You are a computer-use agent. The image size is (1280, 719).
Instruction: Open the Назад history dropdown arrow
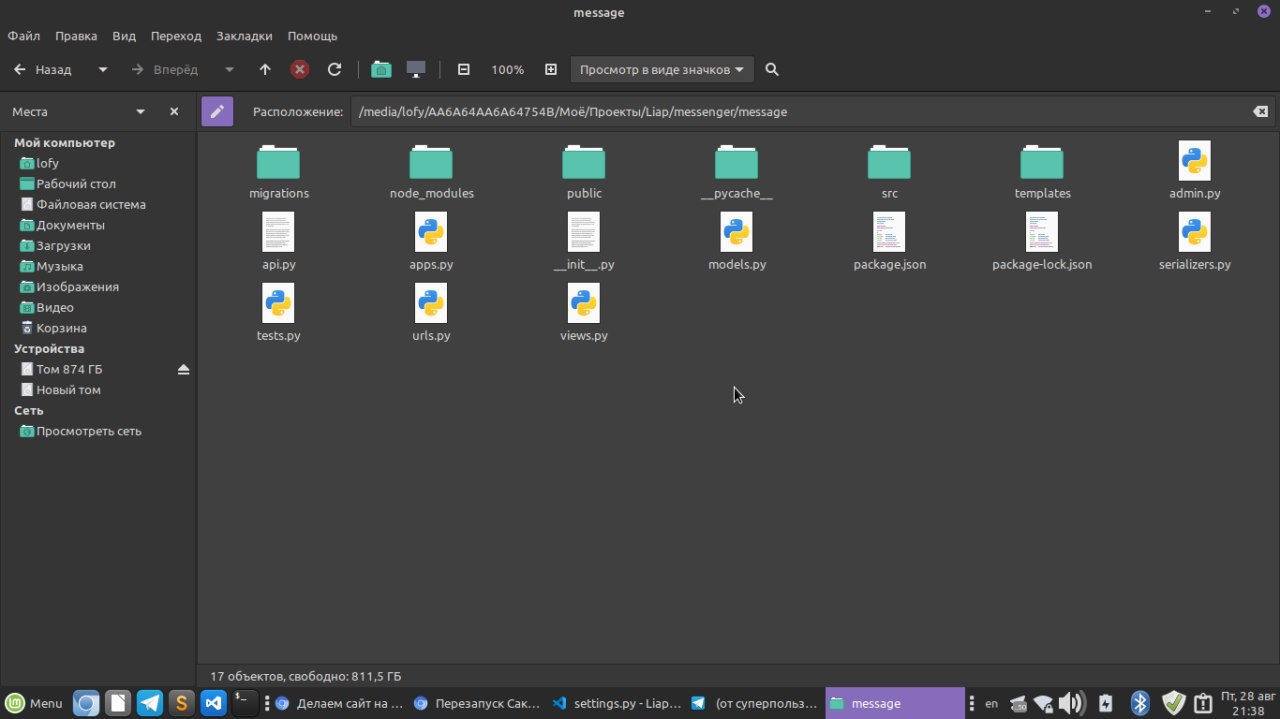tap(103, 70)
